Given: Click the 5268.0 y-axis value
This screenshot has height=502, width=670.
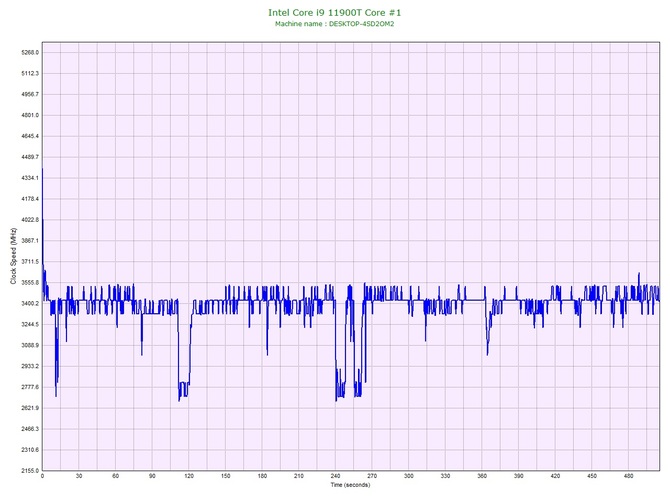Looking at the screenshot, I should coord(30,53).
